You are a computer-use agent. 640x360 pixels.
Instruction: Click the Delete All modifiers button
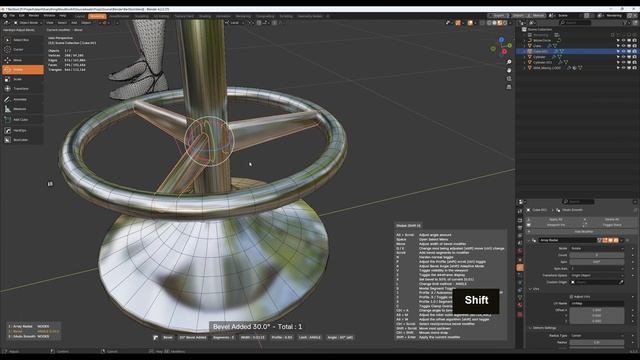tap(611, 220)
